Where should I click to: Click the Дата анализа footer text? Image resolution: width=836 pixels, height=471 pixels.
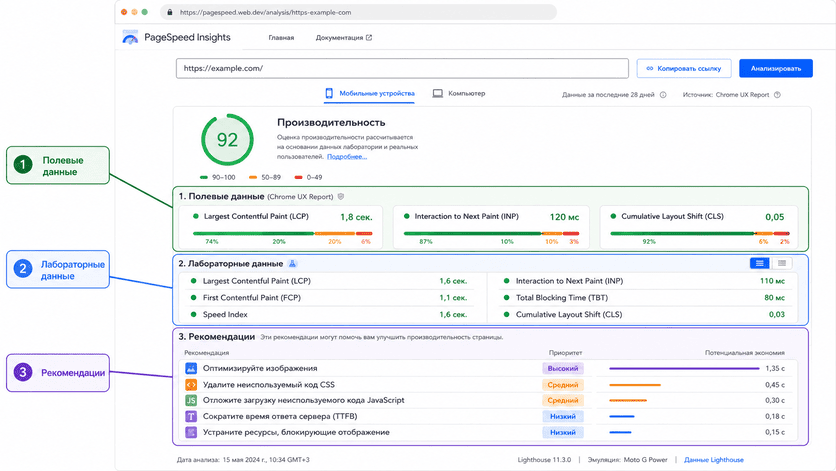(243, 460)
